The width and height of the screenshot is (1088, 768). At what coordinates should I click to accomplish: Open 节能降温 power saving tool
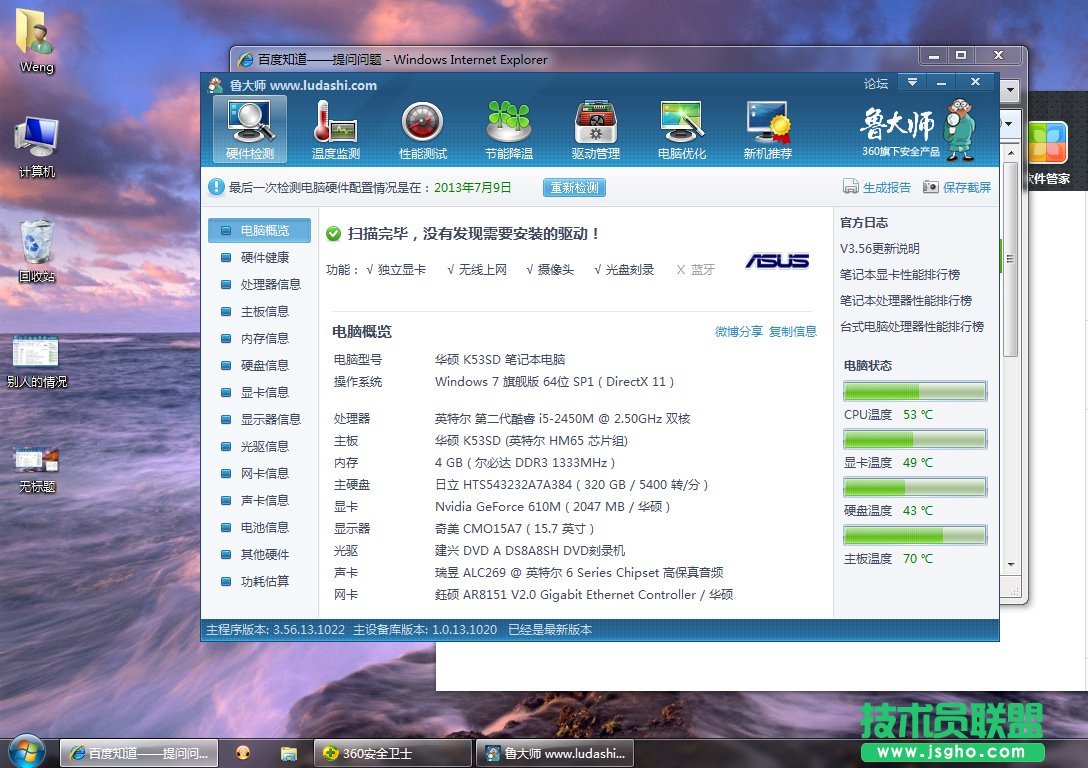pos(510,128)
